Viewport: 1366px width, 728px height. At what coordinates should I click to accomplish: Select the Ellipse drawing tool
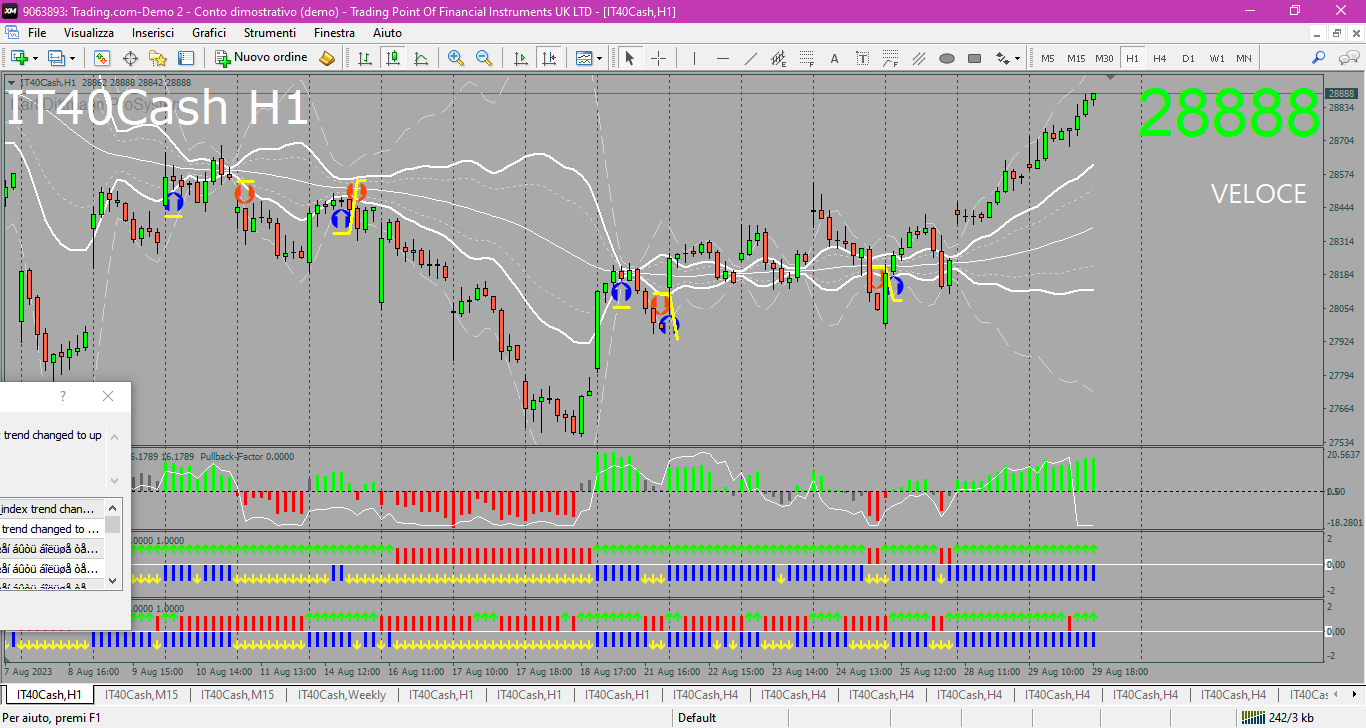pos(947,58)
